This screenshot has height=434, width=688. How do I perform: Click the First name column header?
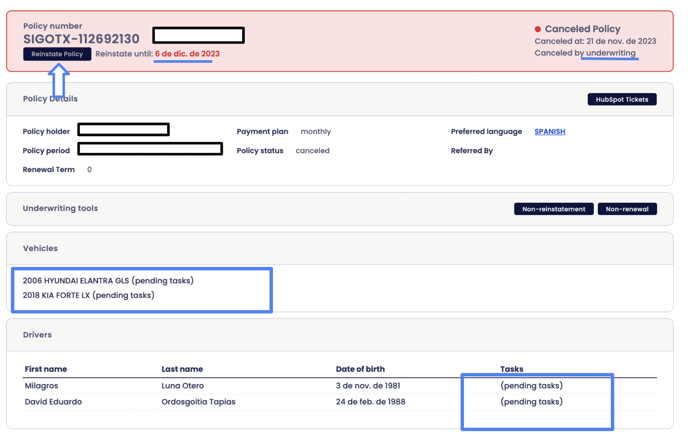point(46,369)
